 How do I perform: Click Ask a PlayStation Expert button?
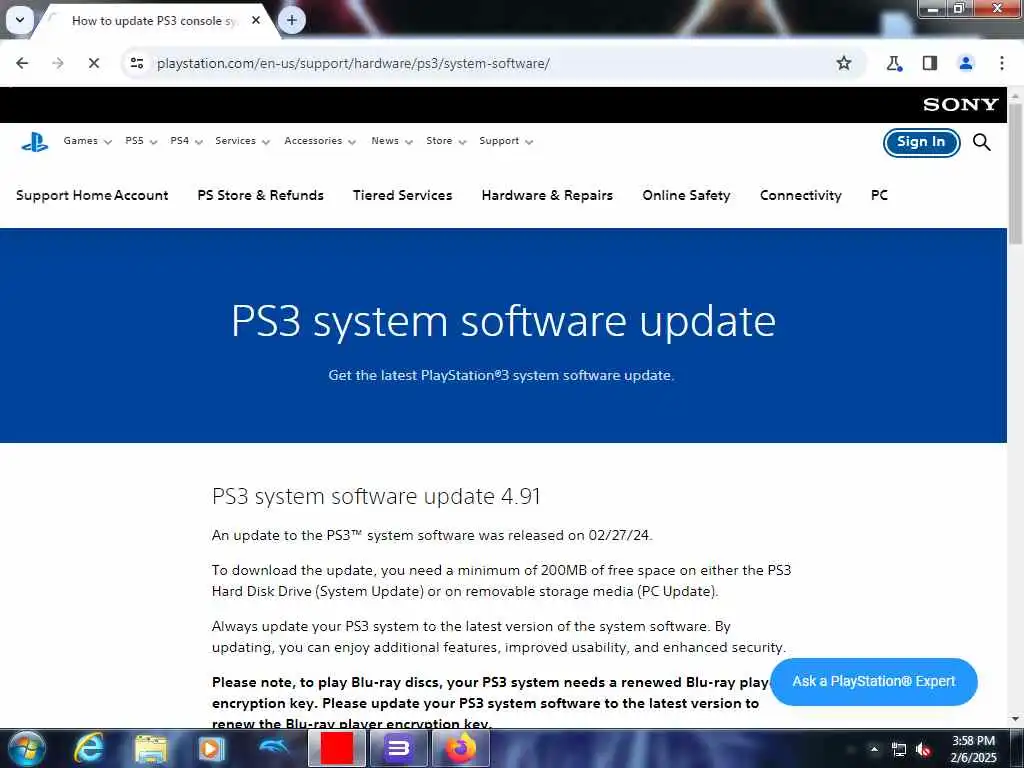tap(874, 682)
